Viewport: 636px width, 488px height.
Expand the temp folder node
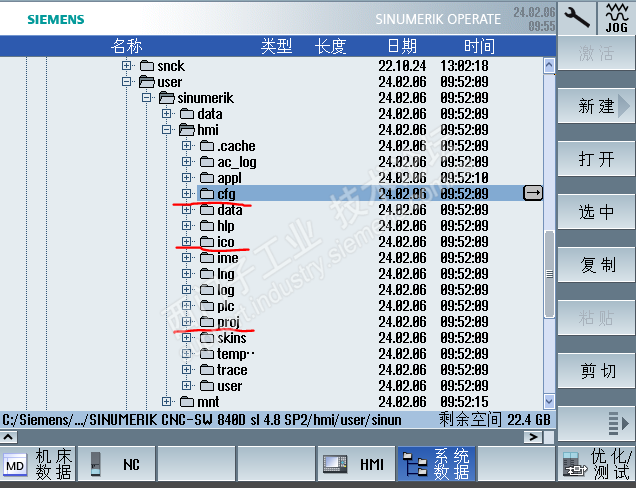click(187, 354)
